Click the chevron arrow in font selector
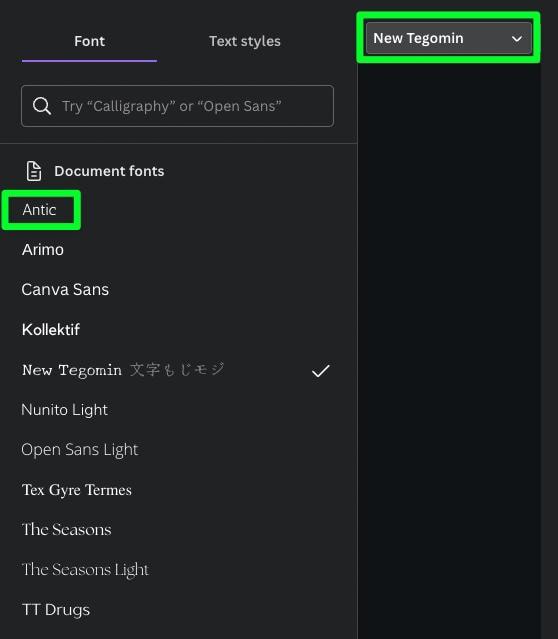The height and width of the screenshot is (639, 558). point(517,39)
